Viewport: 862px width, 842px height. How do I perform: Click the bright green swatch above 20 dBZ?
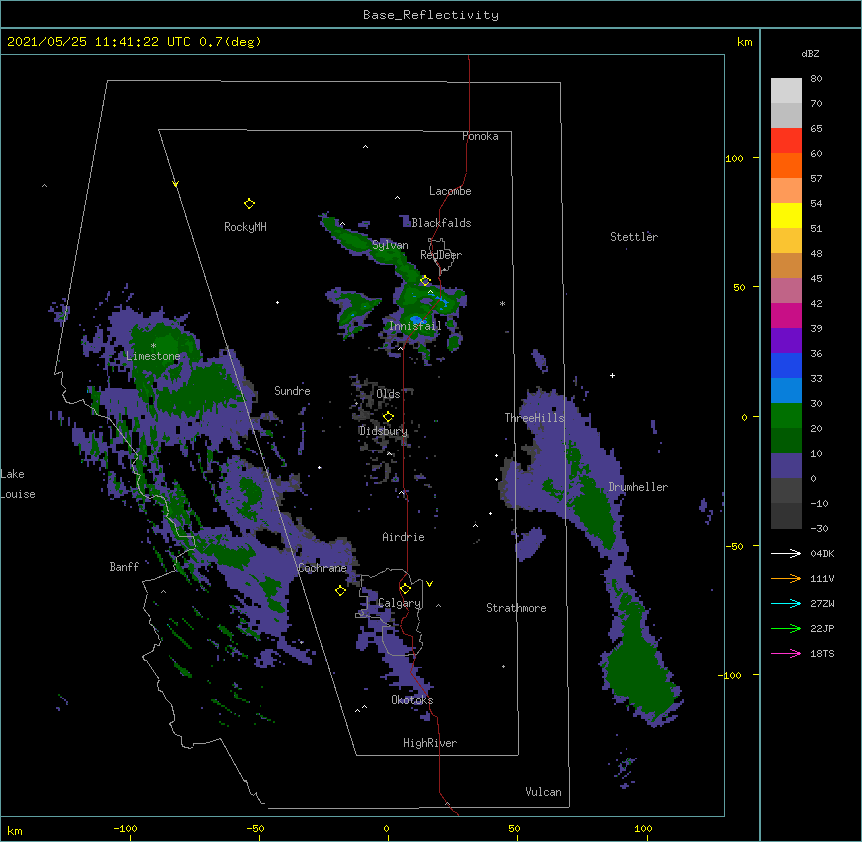click(x=786, y=416)
